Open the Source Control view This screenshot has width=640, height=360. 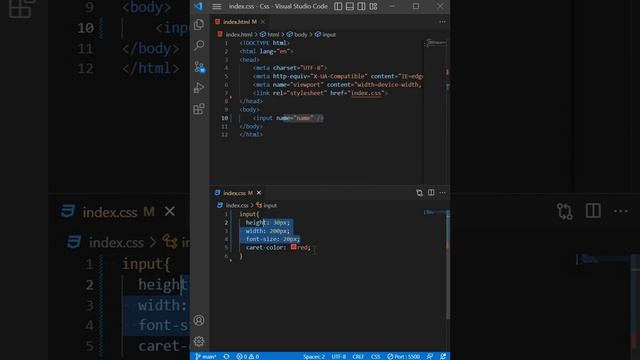click(x=199, y=67)
